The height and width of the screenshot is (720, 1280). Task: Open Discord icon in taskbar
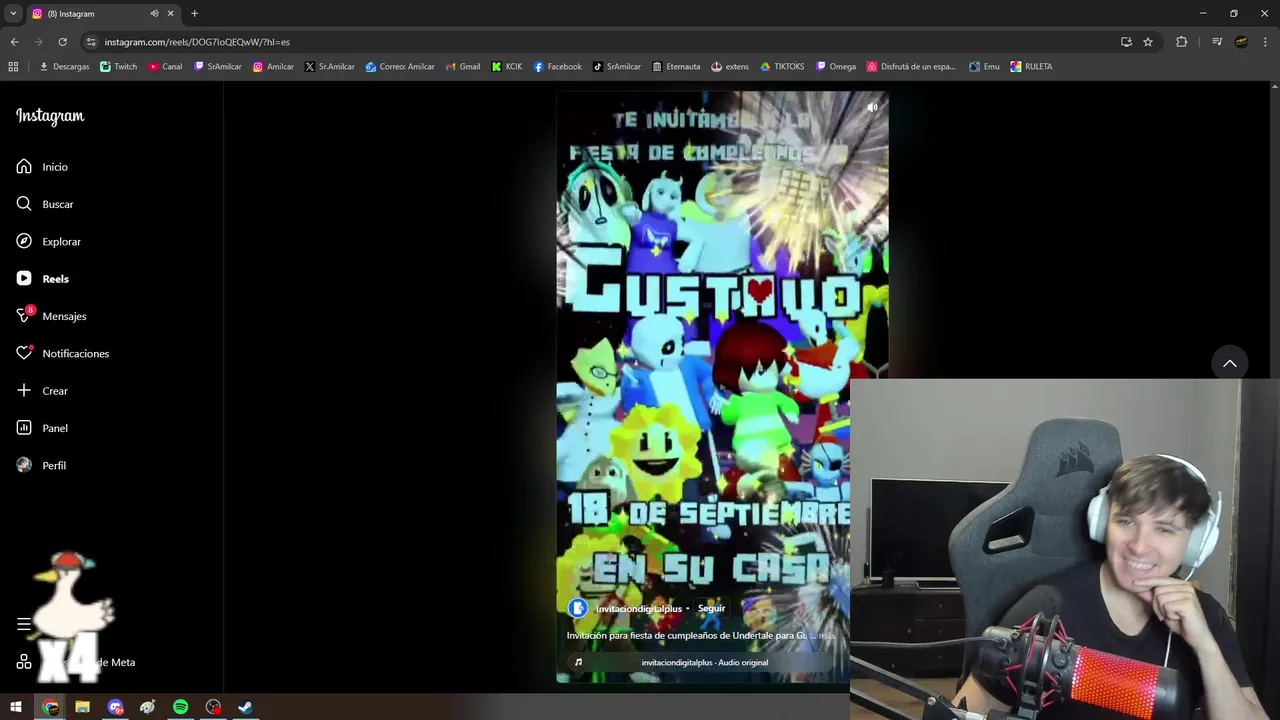115,707
